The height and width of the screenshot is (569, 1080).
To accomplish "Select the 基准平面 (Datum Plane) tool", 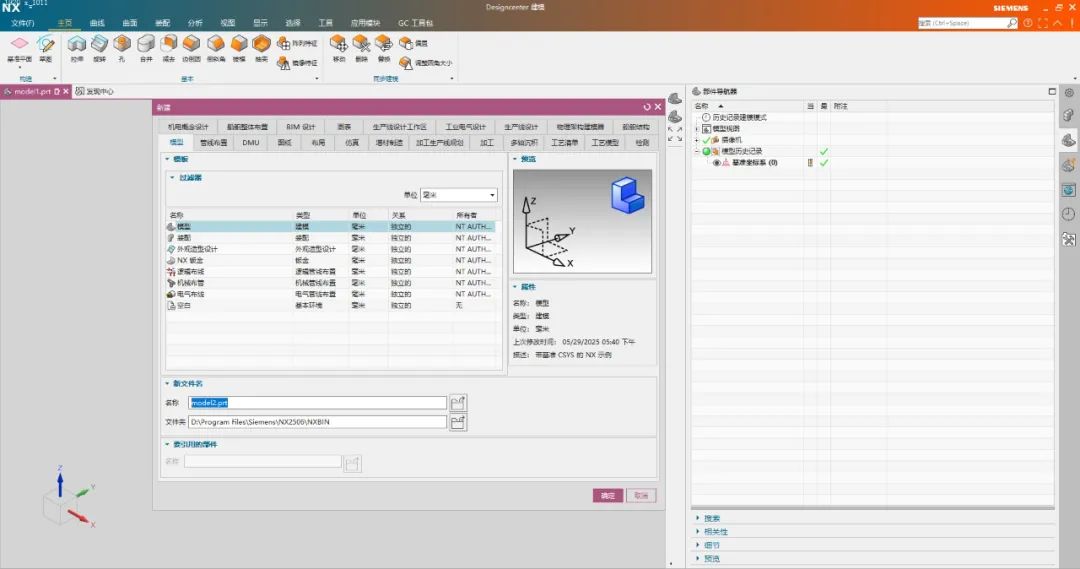I will (x=19, y=49).
